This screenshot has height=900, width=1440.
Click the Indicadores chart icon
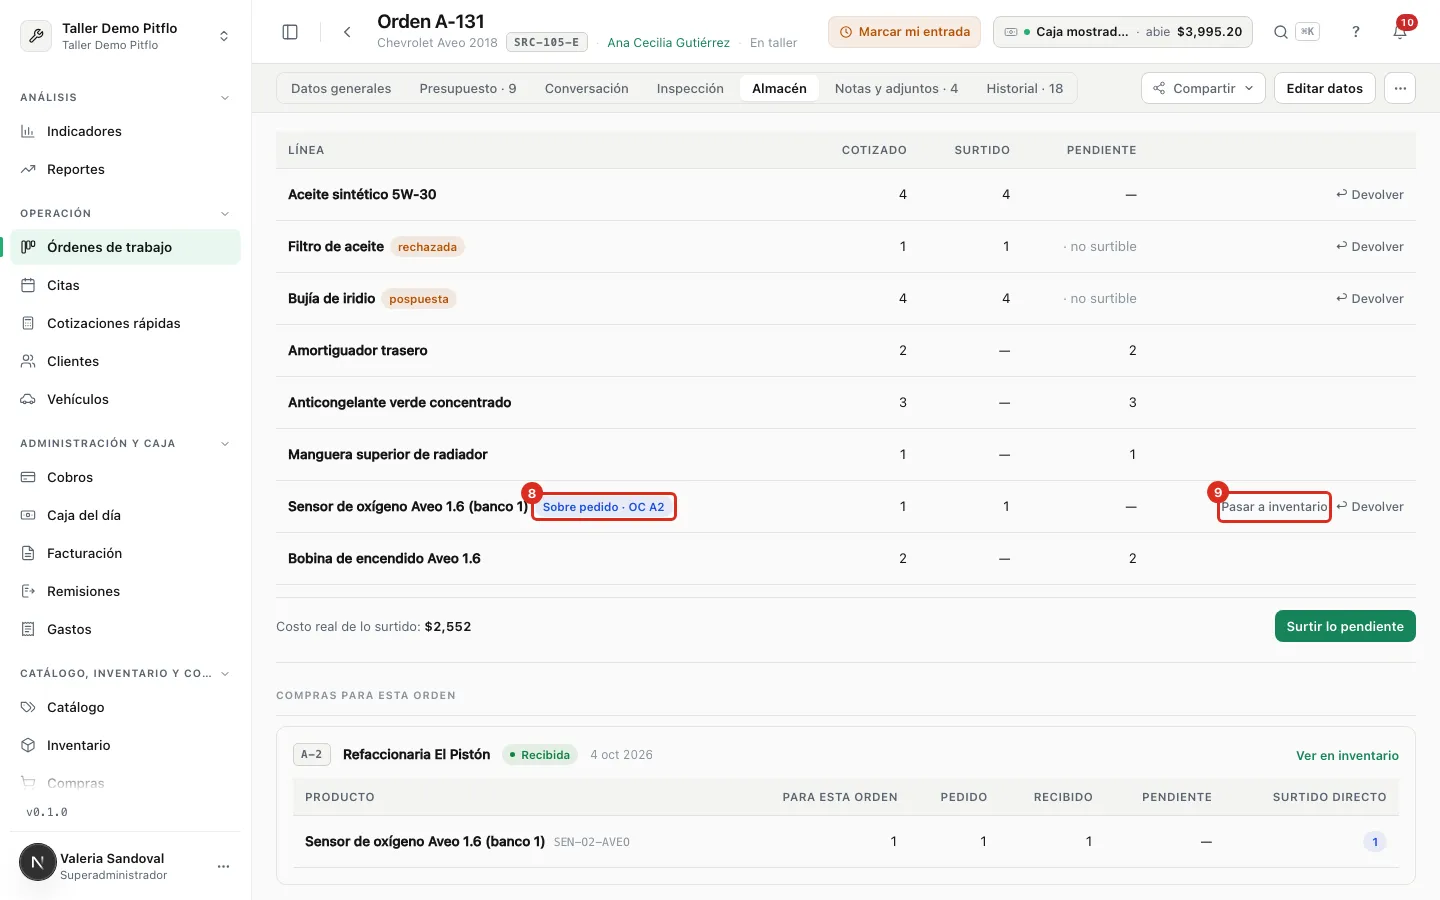tap(28, 131)
